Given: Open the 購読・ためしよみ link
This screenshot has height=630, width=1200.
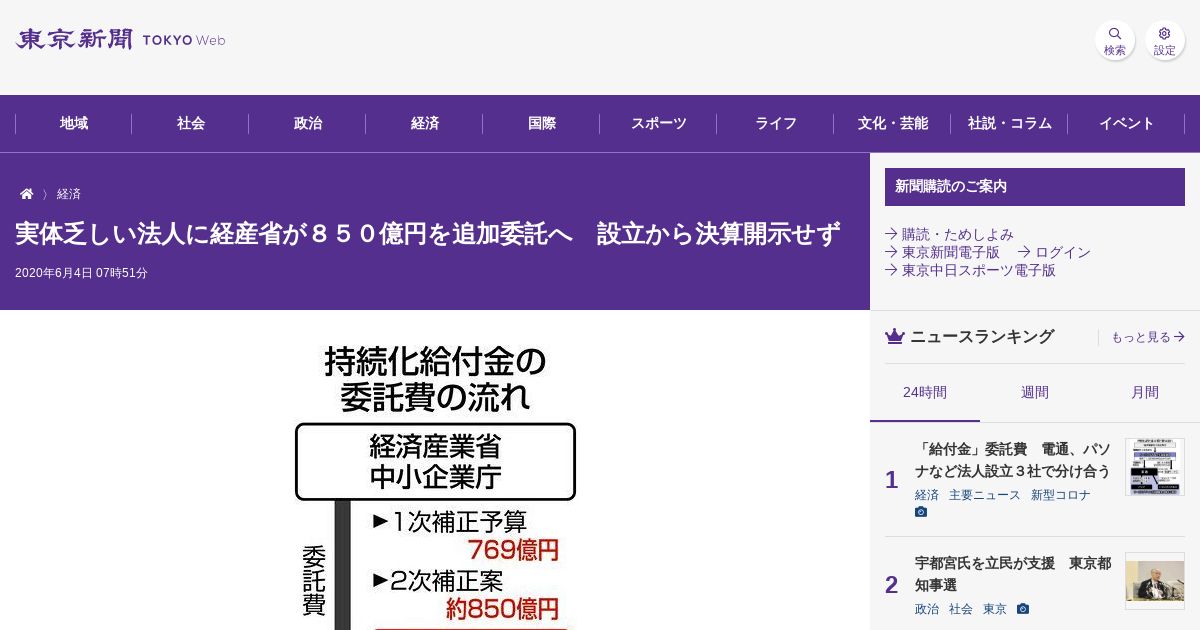Looking at the screenshot, I should (x=949, y=234).
